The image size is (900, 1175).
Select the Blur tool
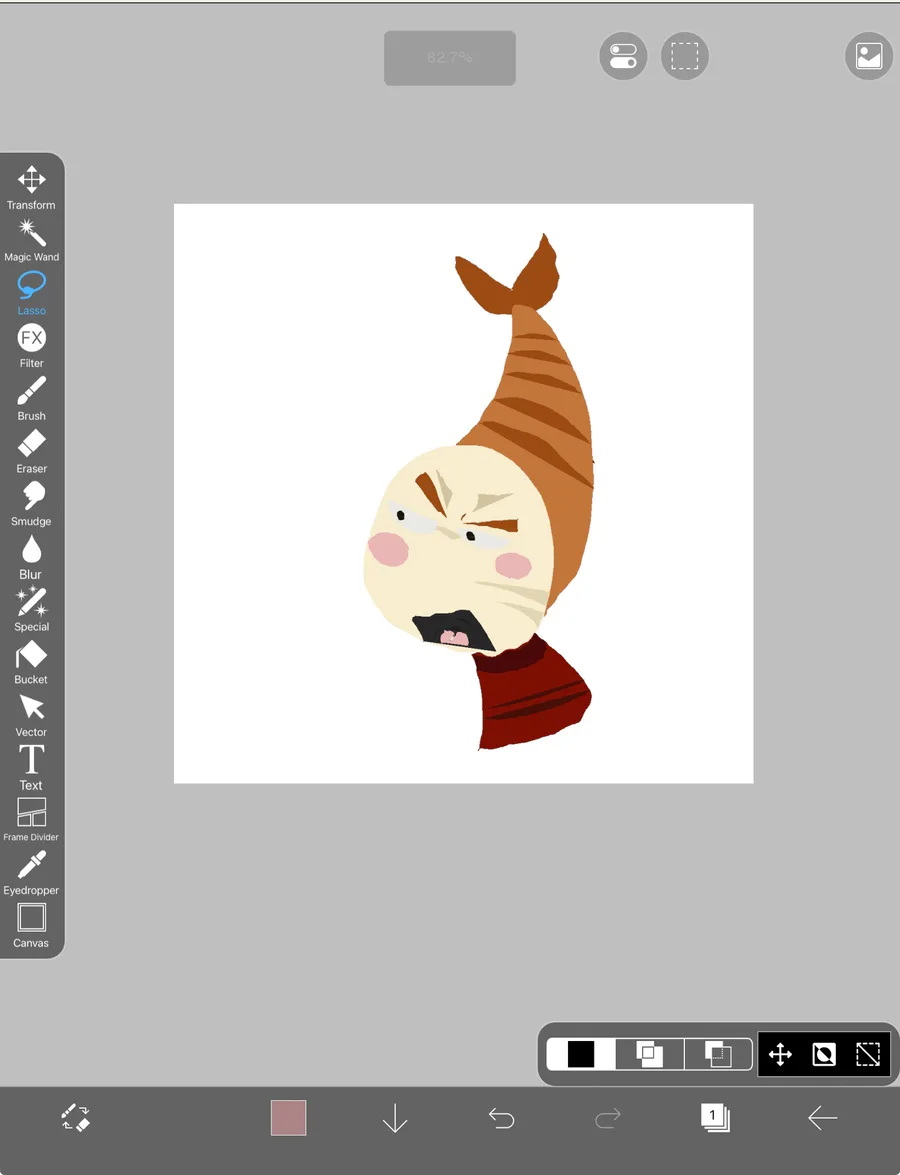[x=31, y=558]
